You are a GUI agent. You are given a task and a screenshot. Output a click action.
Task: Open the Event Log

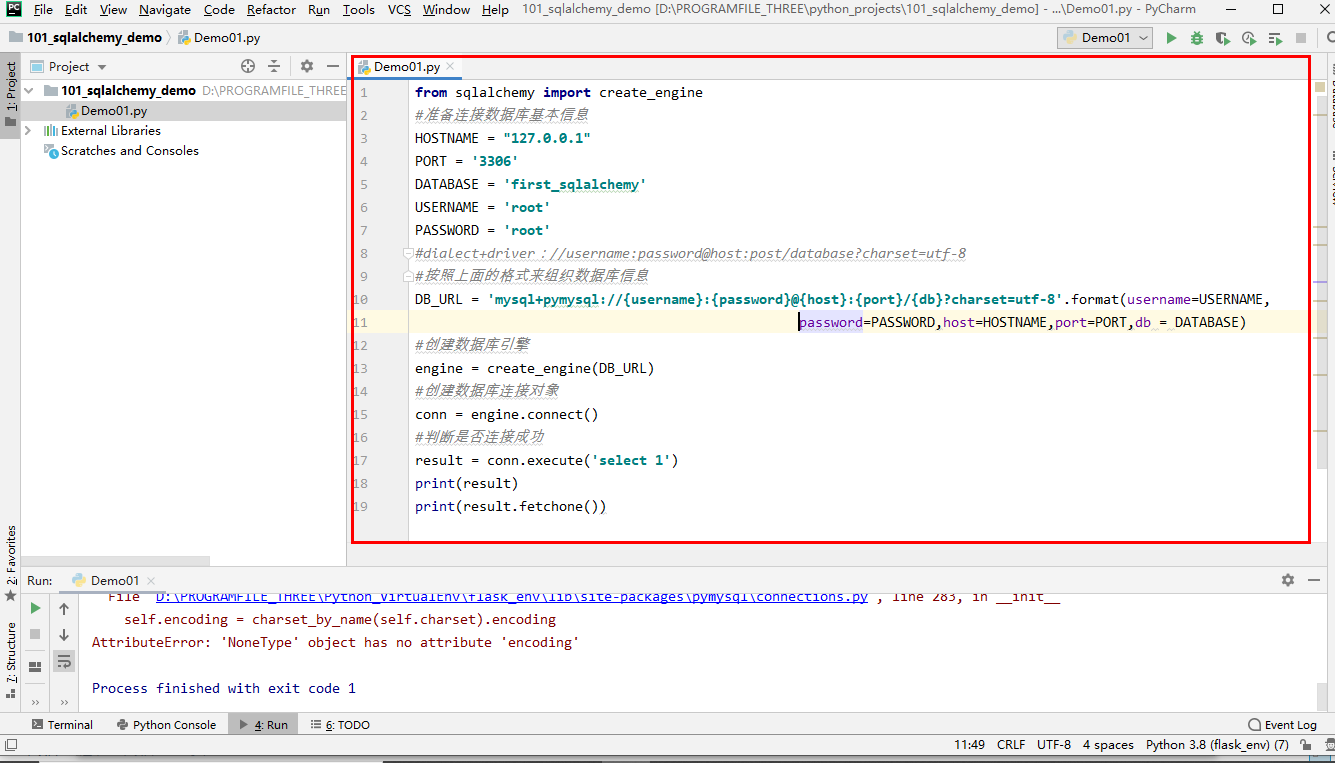pos(1282,725)
